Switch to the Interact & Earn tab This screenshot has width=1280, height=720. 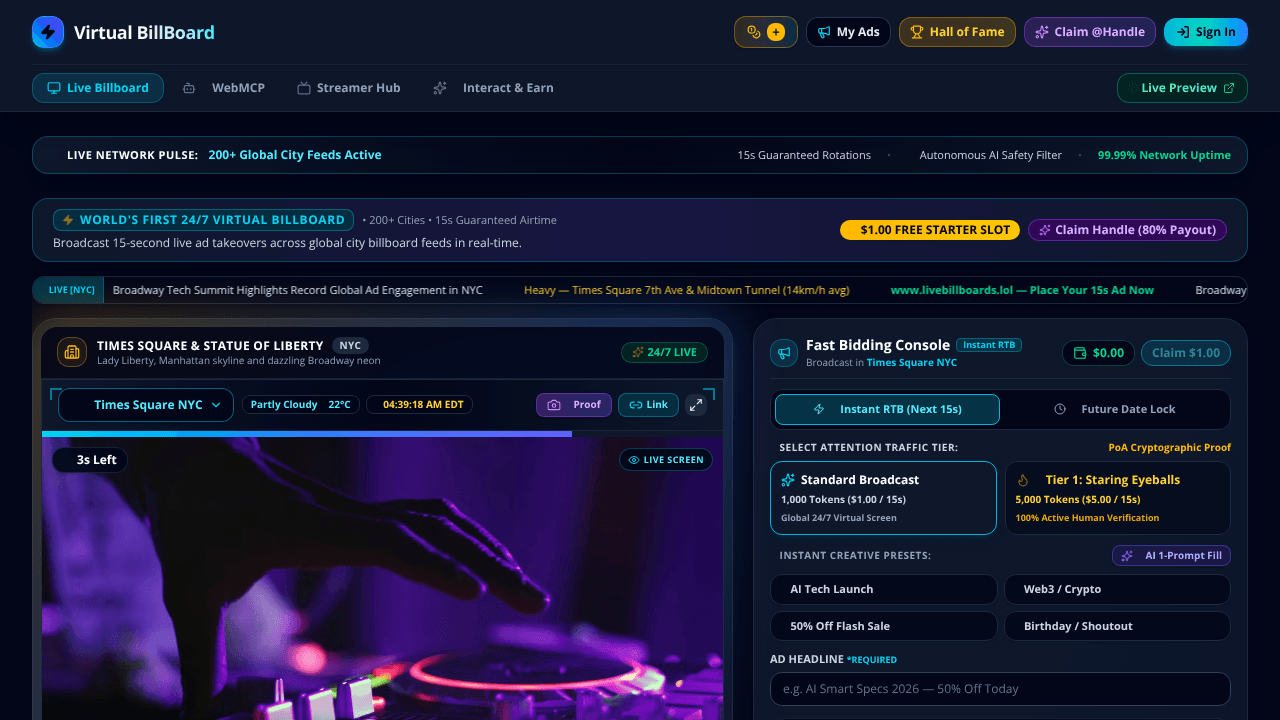(493, 88)
